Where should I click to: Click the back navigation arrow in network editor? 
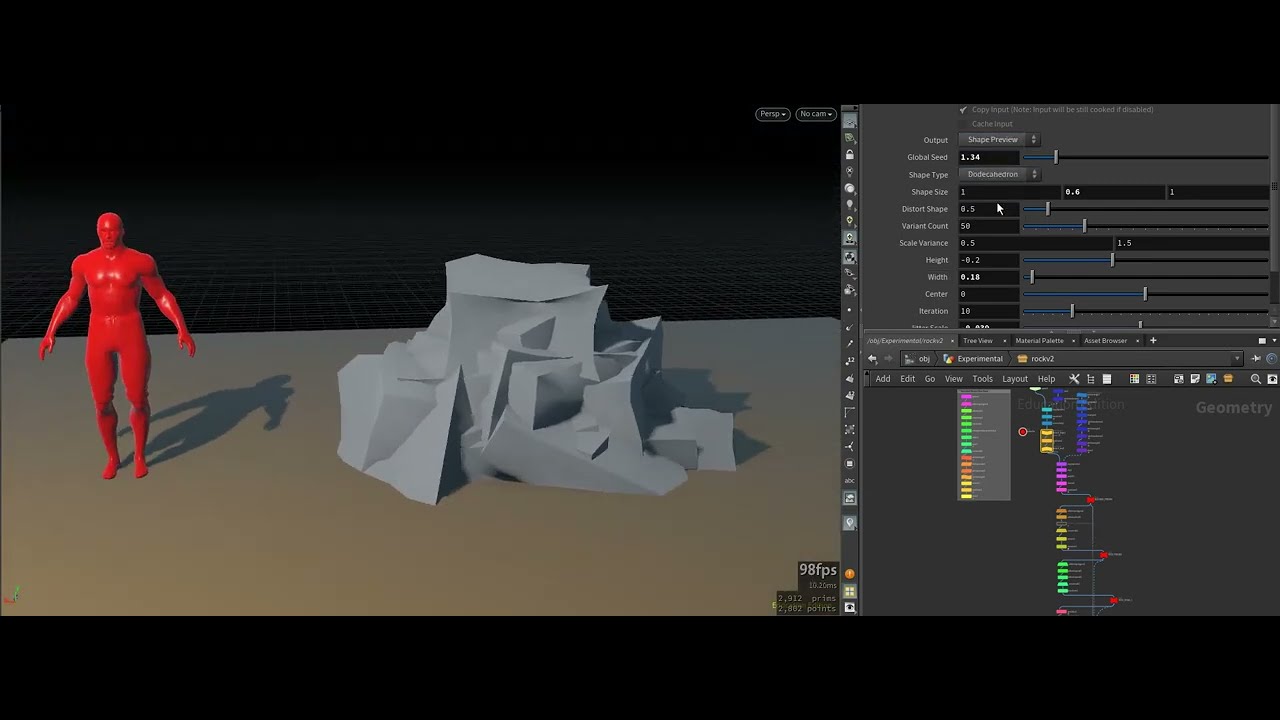point(872,359)
